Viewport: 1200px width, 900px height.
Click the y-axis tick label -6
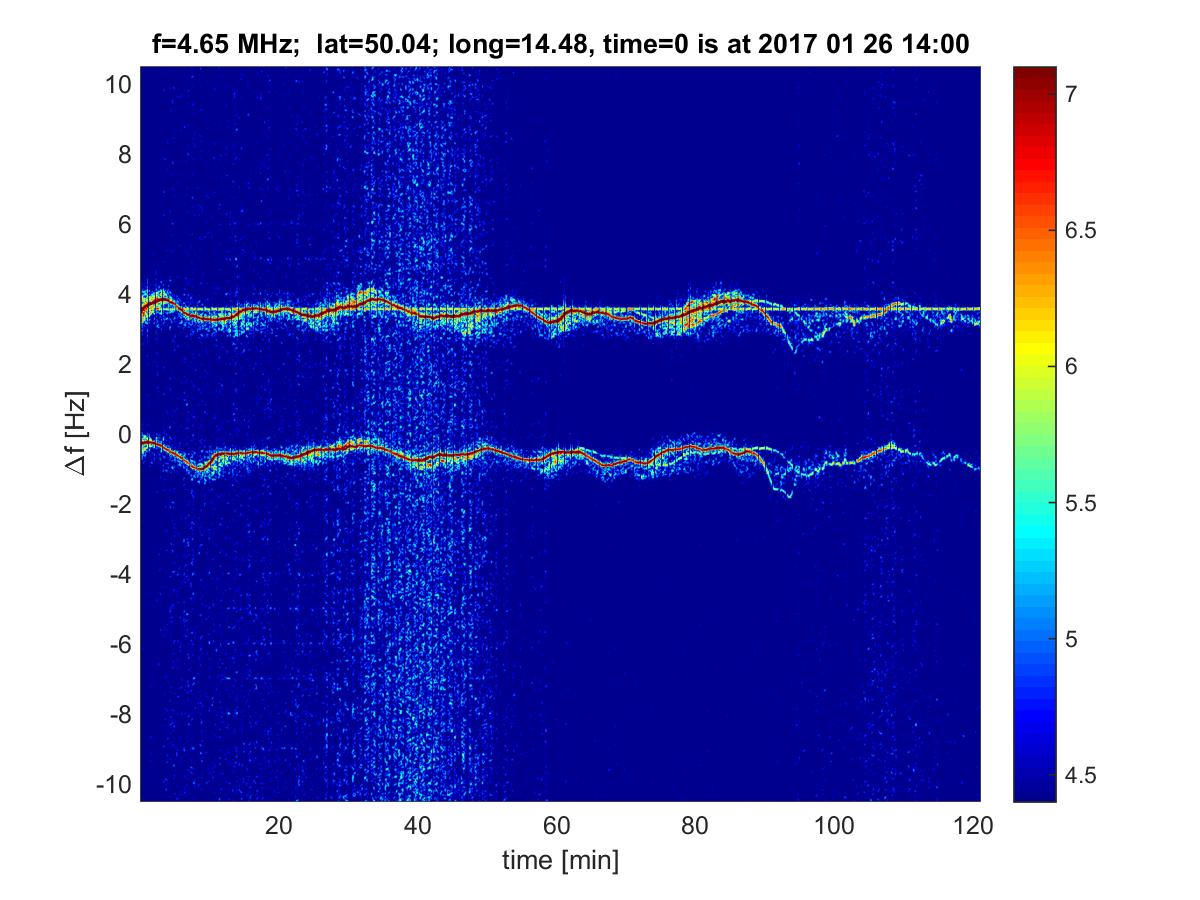119,645
